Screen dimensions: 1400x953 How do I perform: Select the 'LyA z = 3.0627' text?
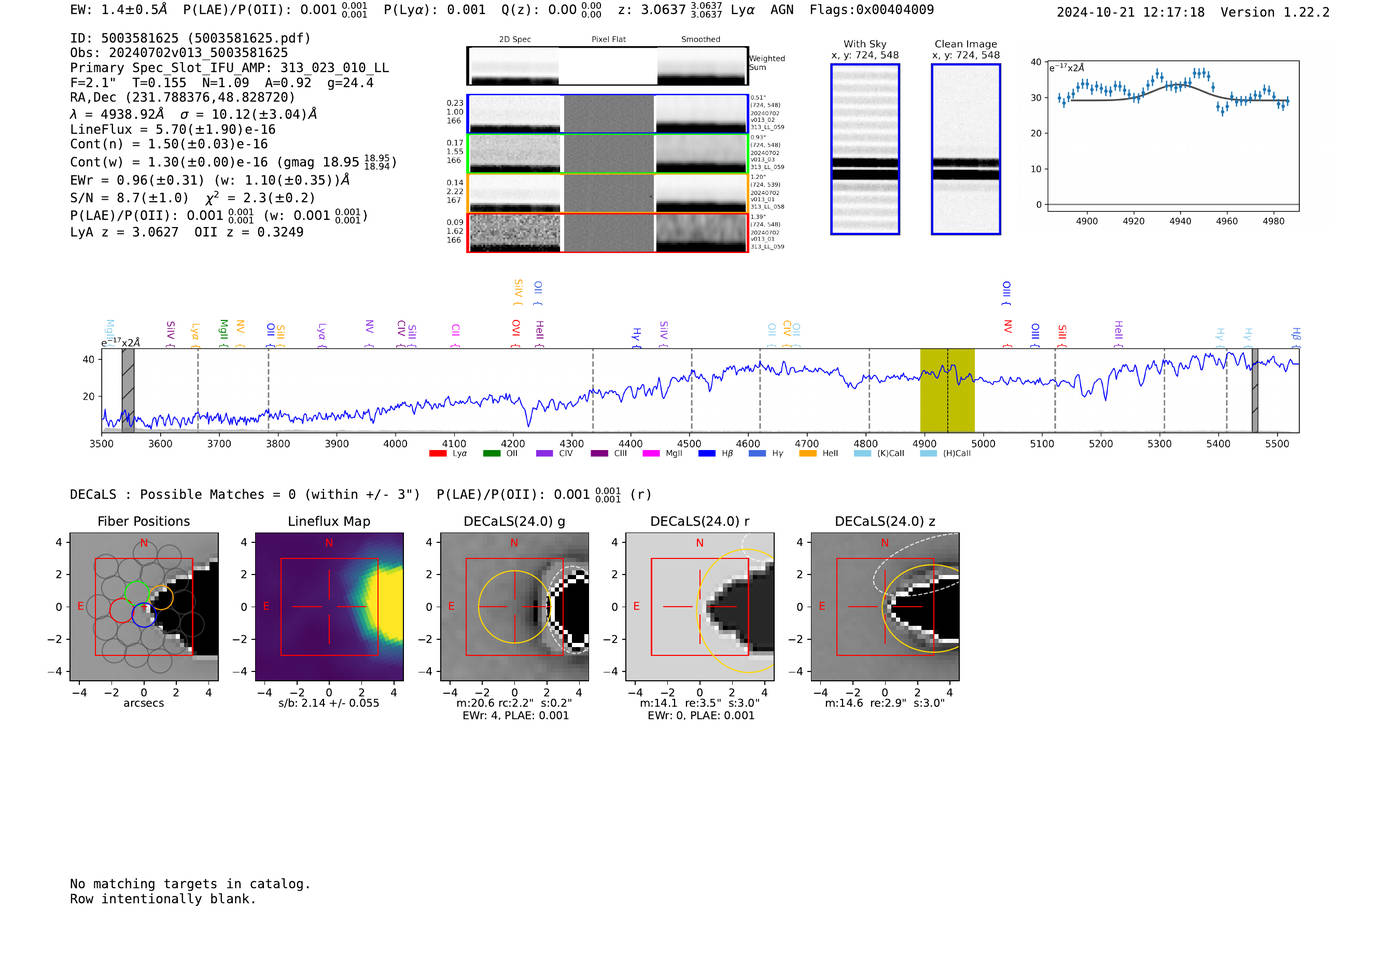(x=124, y=232)
